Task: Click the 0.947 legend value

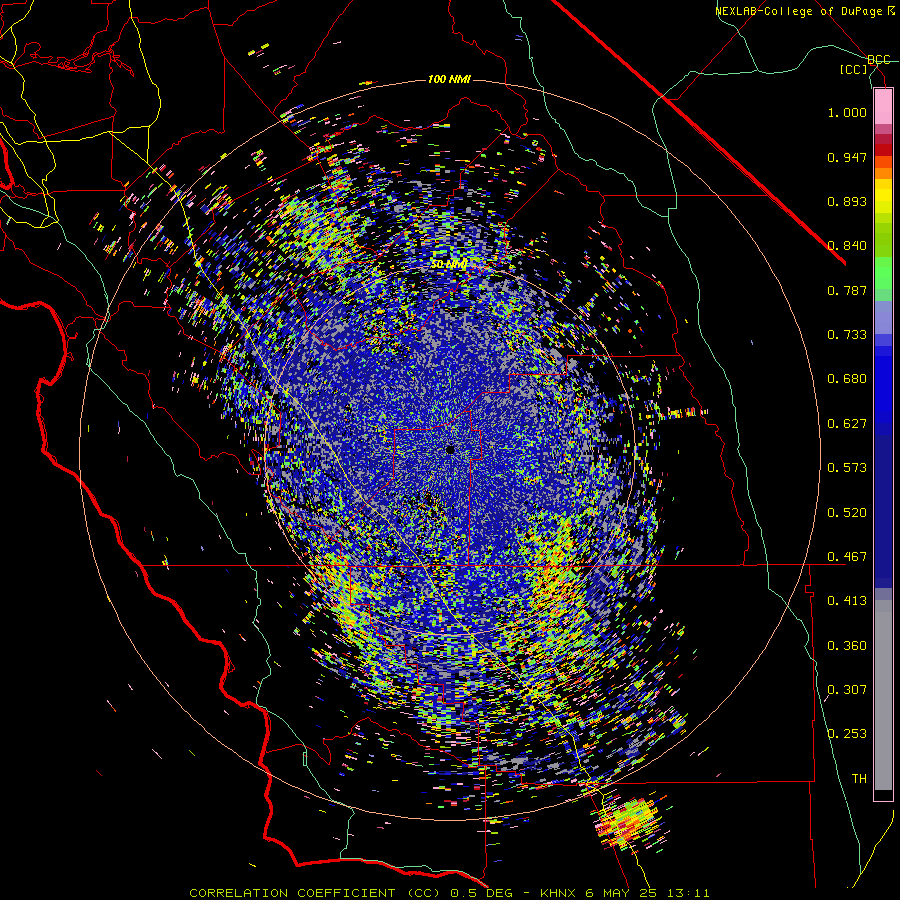Action: tap(847, 157)
